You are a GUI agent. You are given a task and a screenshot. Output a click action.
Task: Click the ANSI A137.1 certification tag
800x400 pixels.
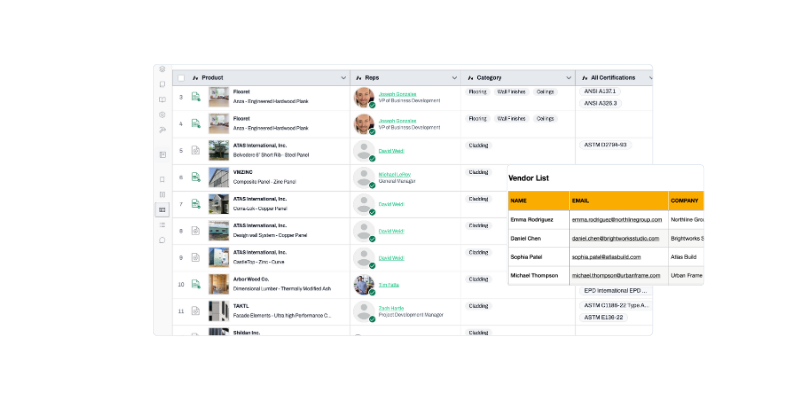point(599,91)
